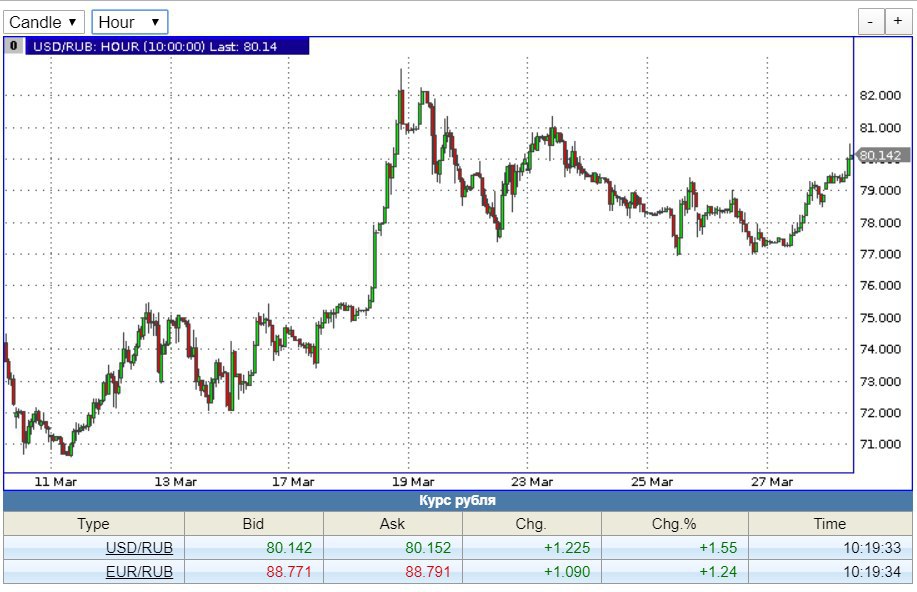Click the 79.000 price axis label
This screenshot has height=592, width=917.
click(880, 191)
